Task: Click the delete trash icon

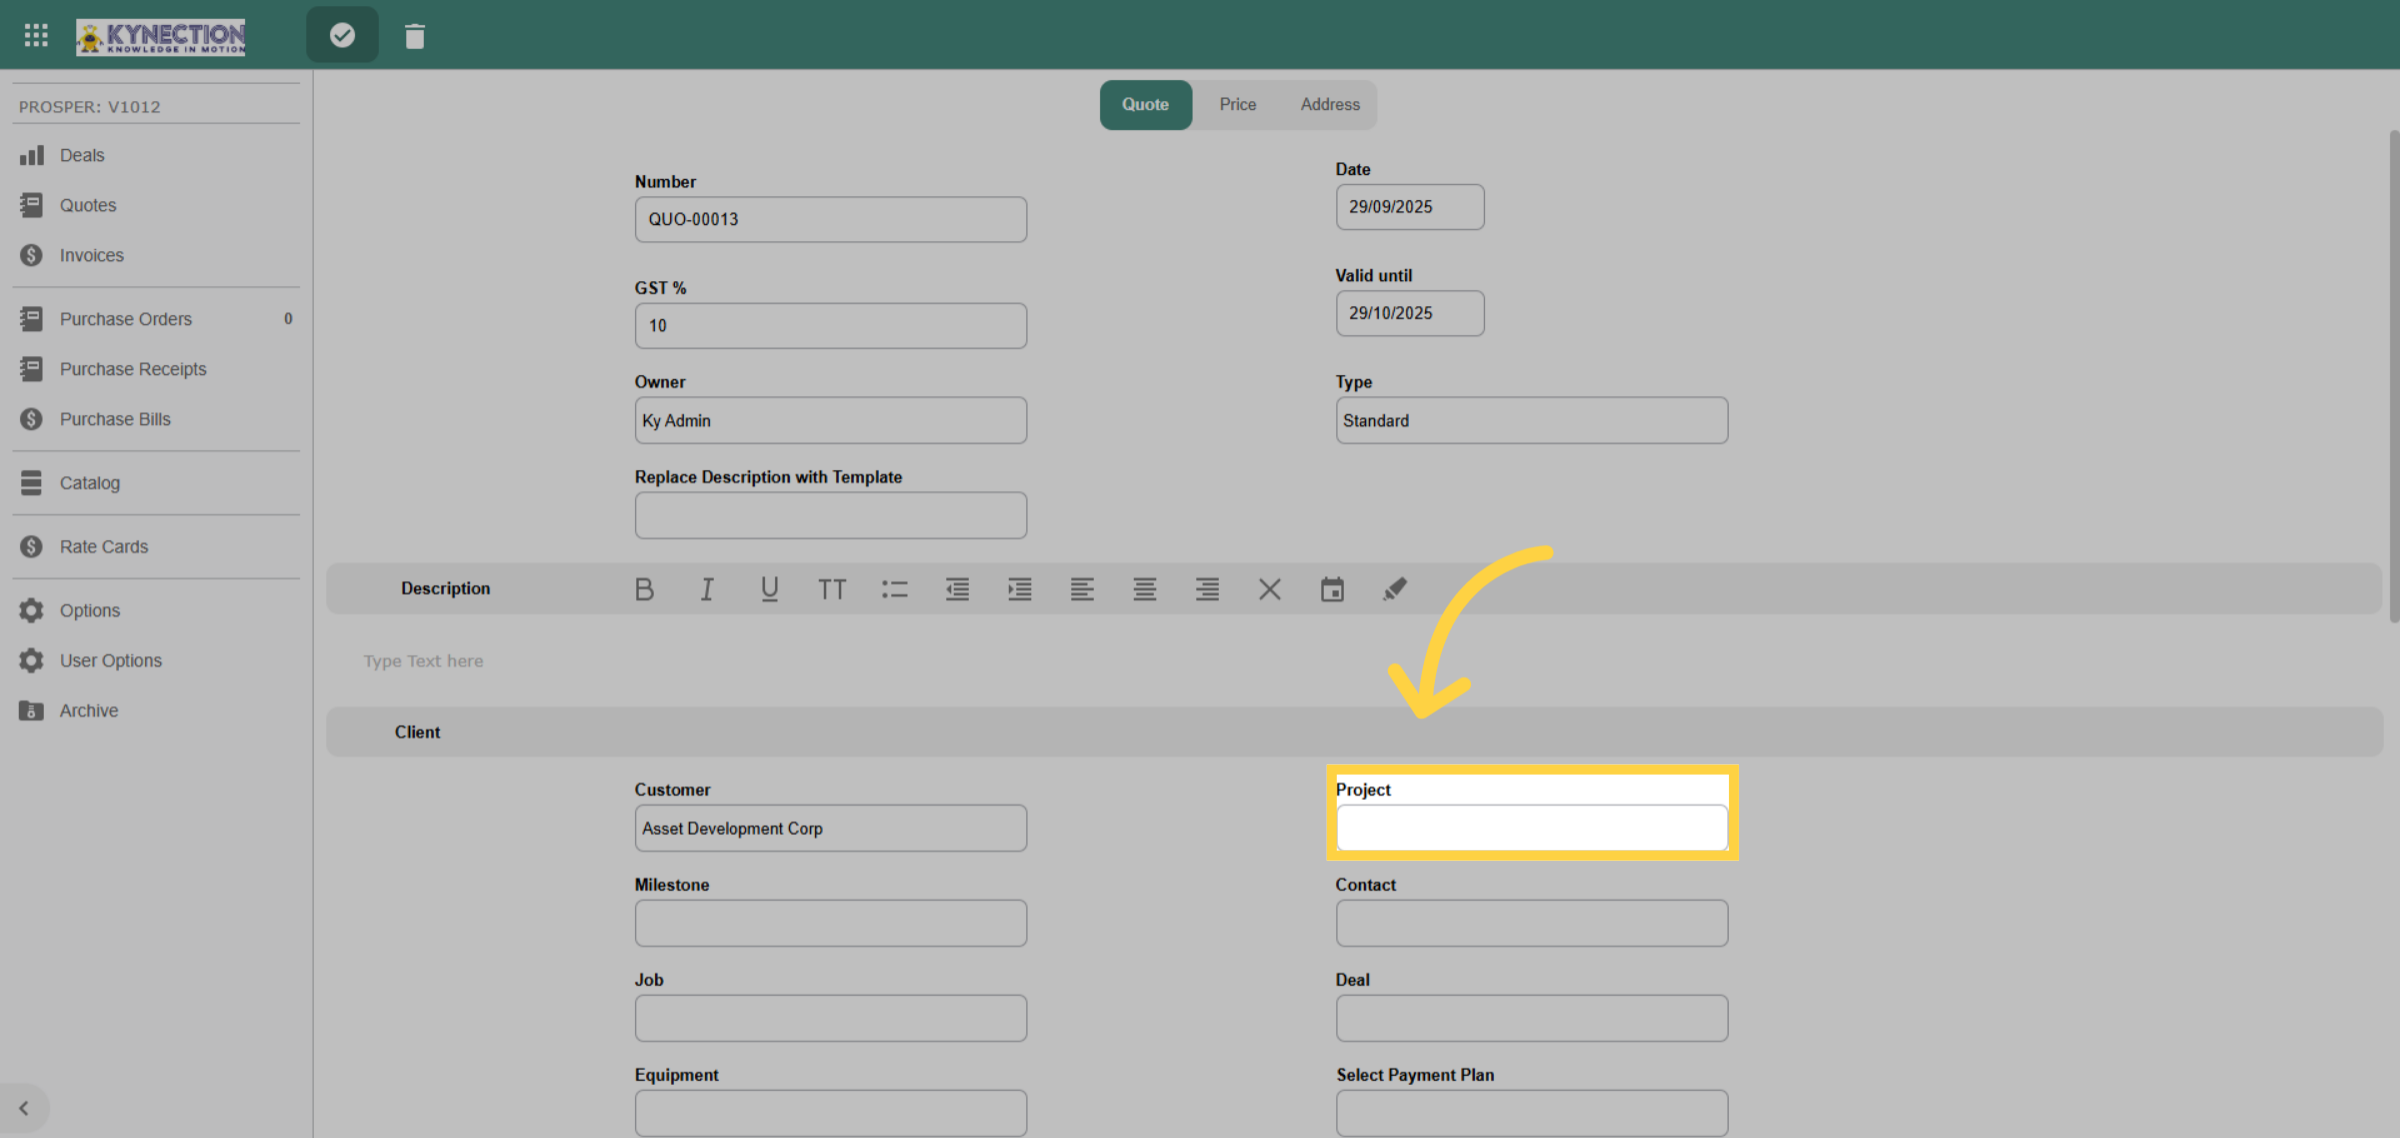Action: tap(415, 36)
